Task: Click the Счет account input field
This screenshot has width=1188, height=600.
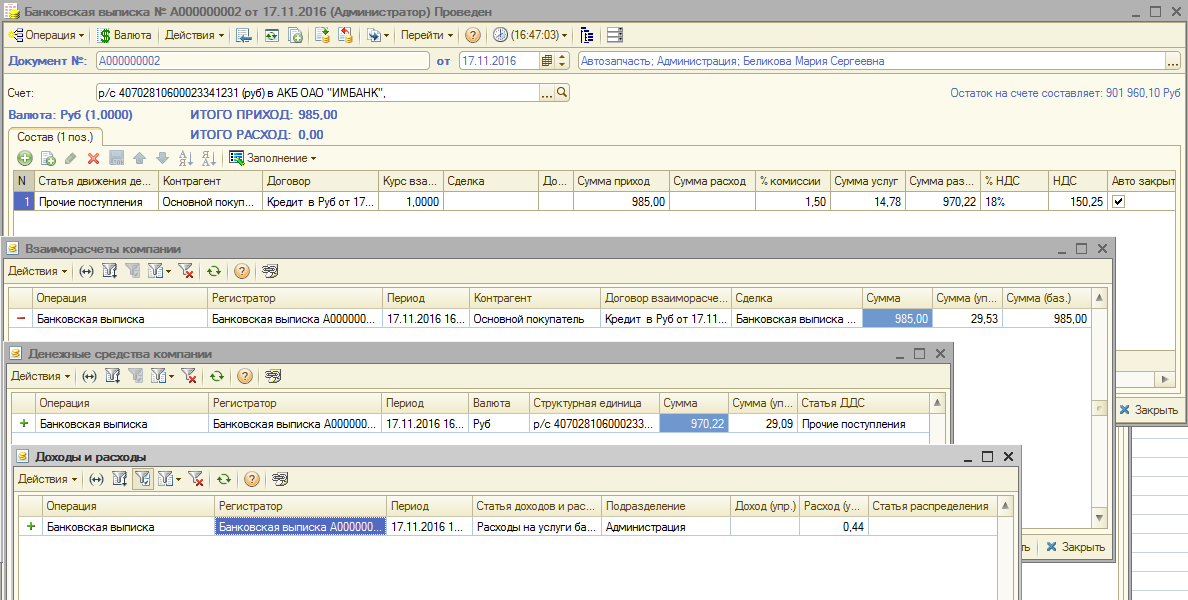Action: pos(317,92)
